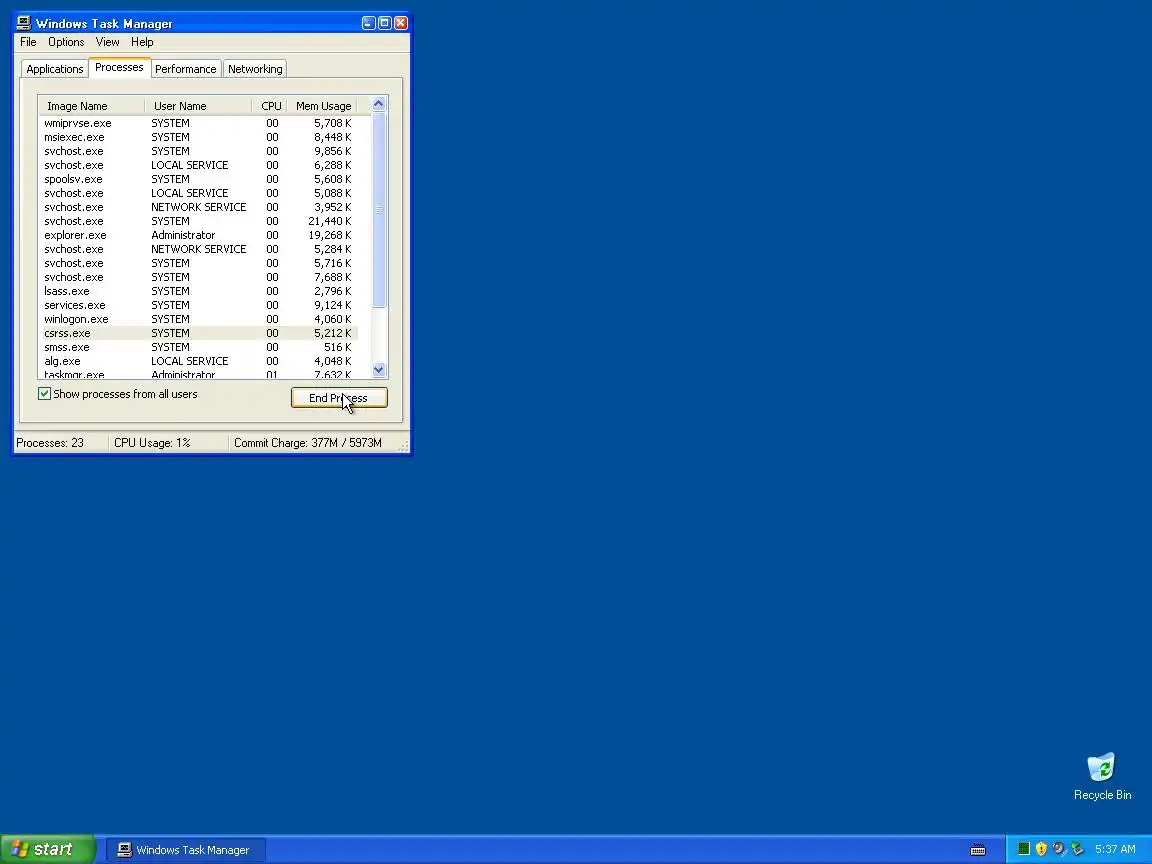Select the services.exe process

tap(198, 305)
